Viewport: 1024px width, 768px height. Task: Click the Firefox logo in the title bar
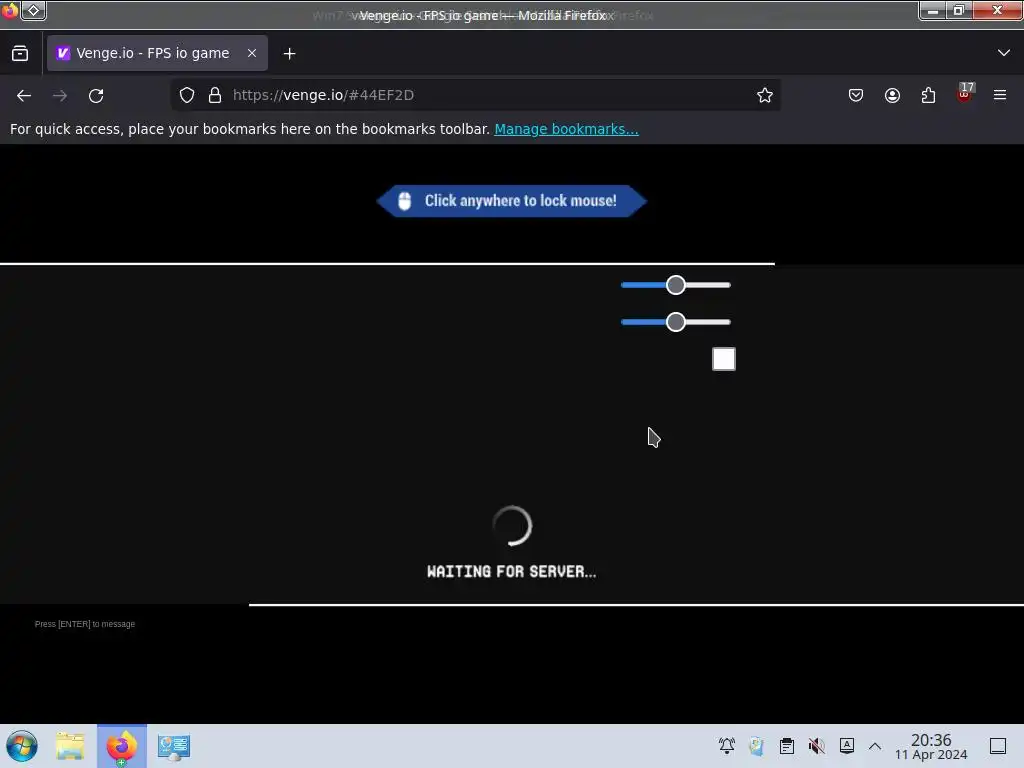pos(10,10)
